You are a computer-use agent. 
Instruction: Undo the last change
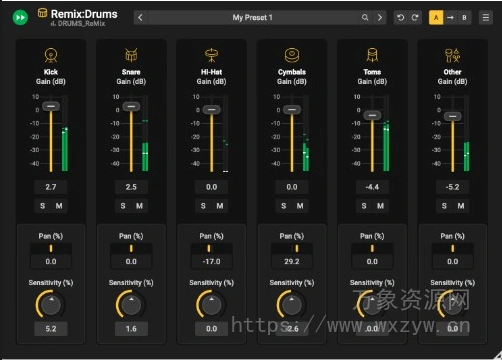[401, 17]
